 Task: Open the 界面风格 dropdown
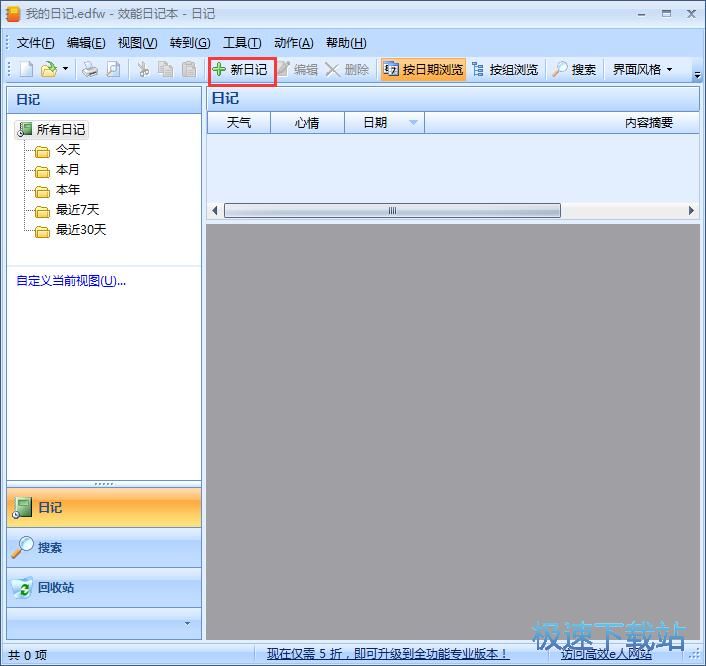pos(643,70)
